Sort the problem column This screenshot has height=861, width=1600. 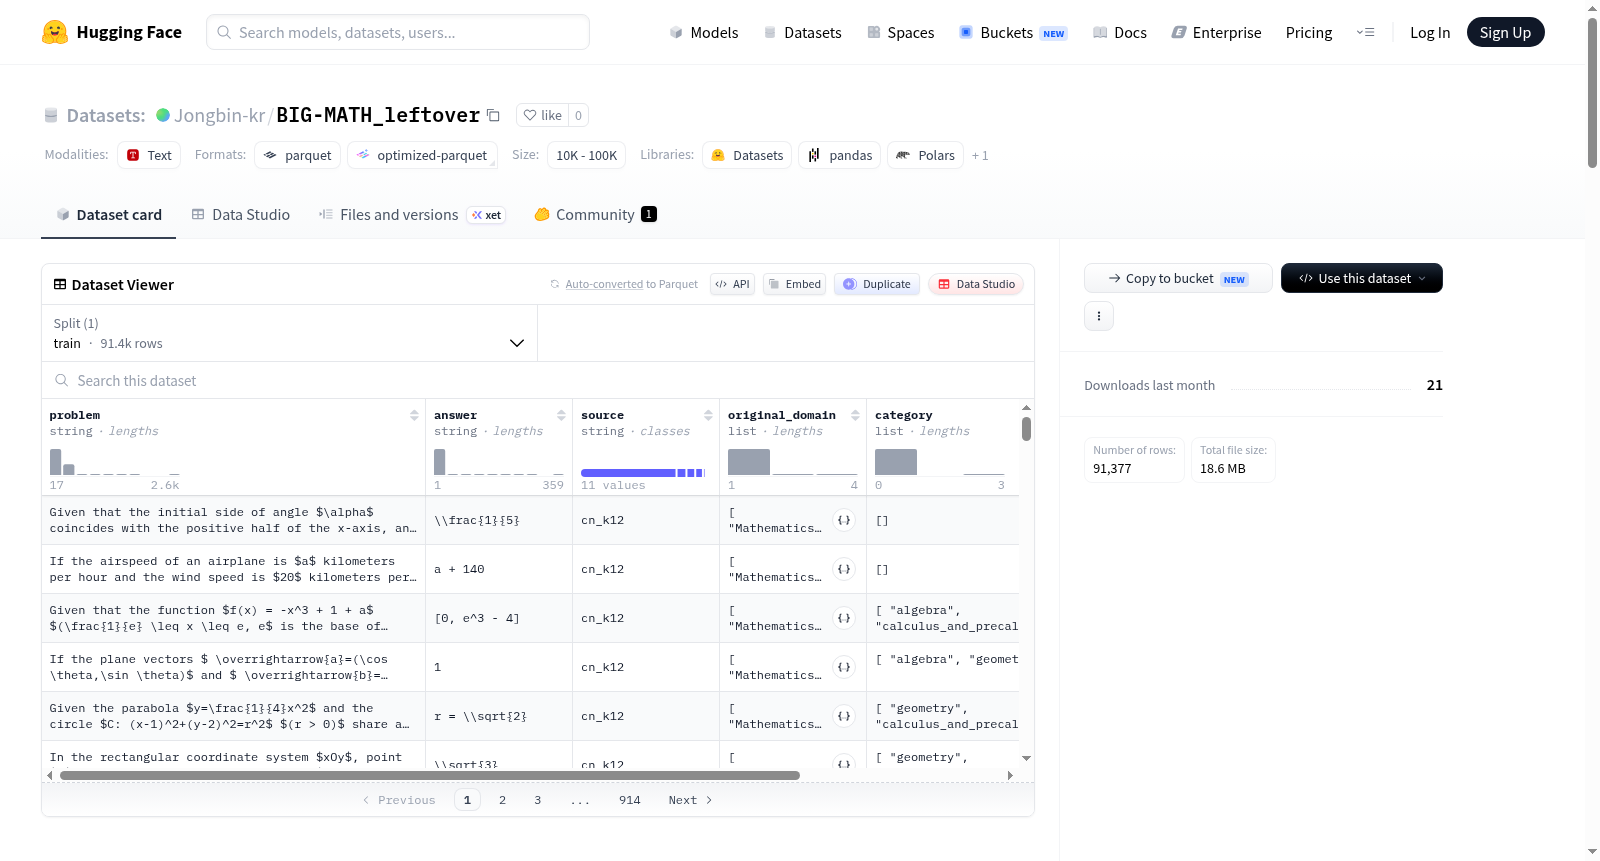(414, 415)
